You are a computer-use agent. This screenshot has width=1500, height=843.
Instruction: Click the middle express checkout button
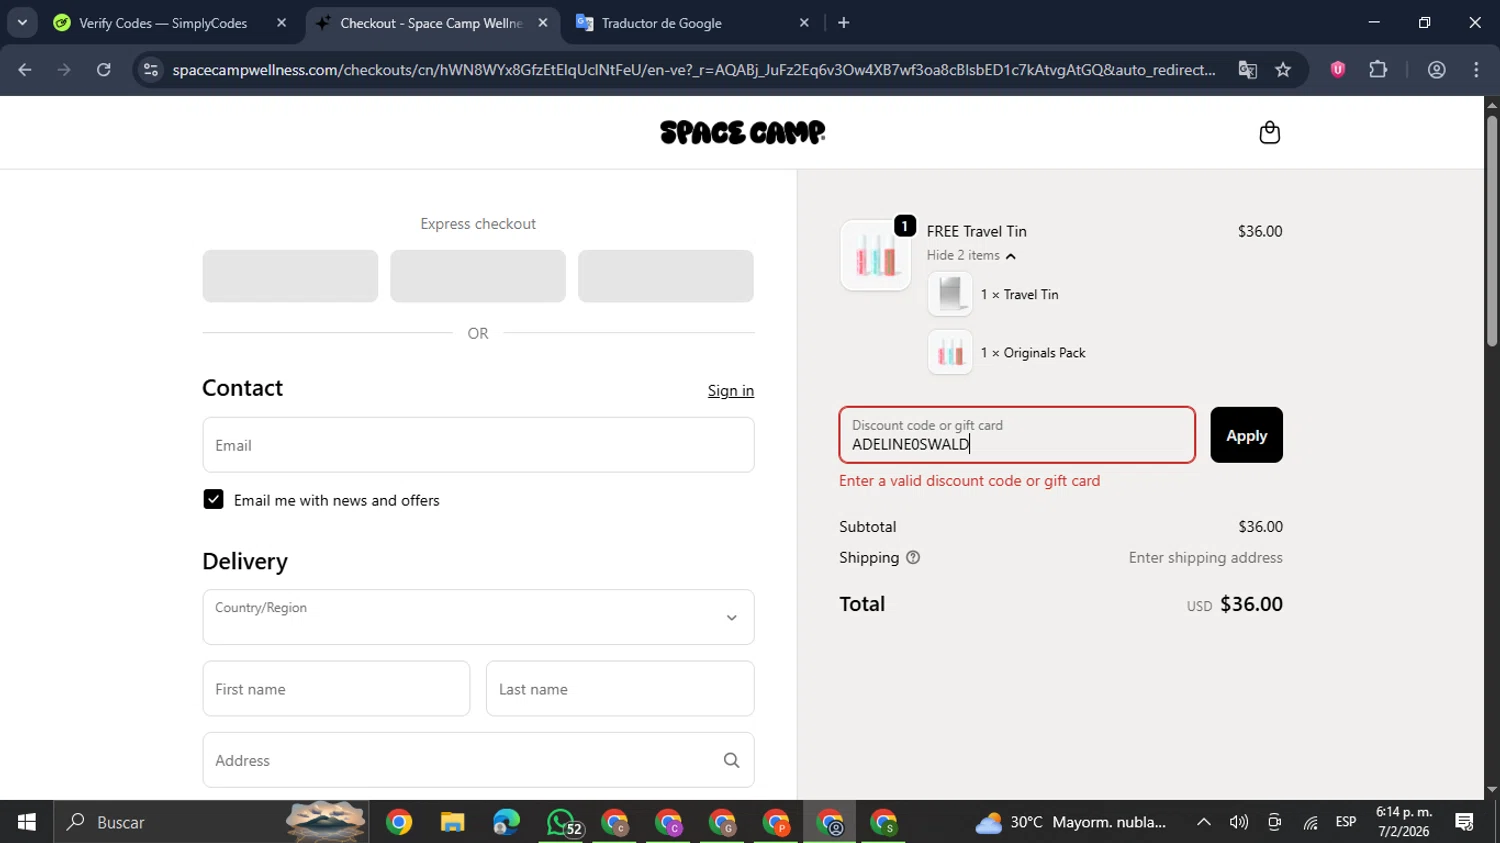478,276
